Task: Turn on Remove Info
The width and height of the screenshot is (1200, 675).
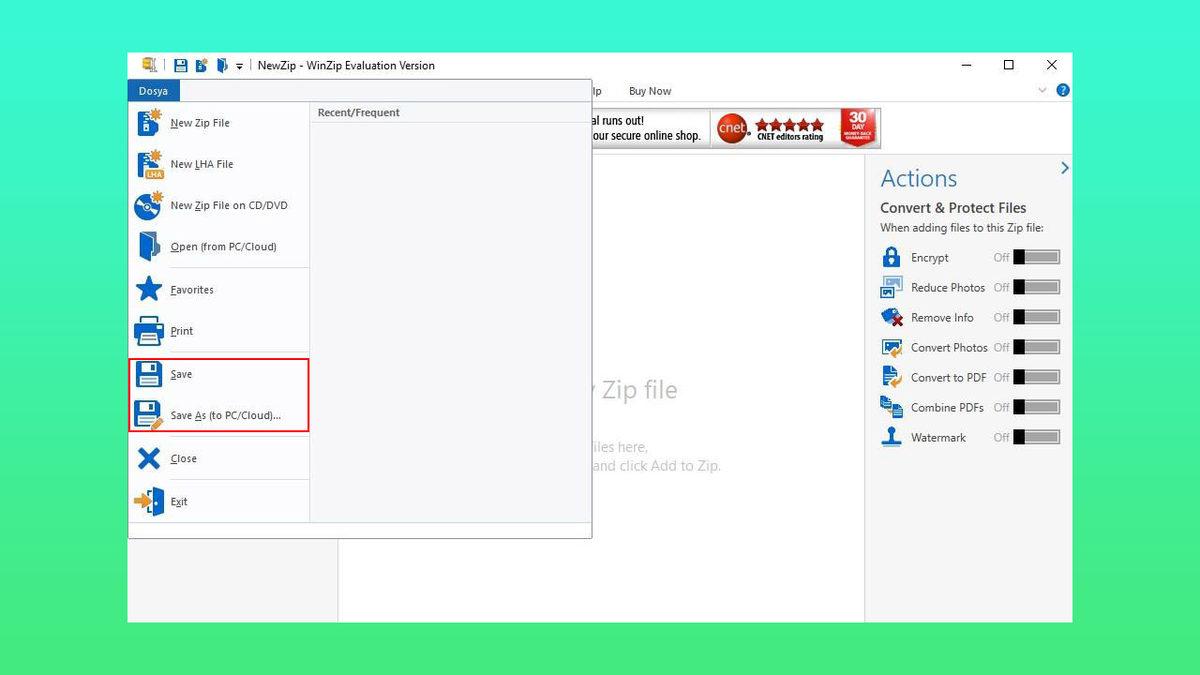Action: [1037, 317]
